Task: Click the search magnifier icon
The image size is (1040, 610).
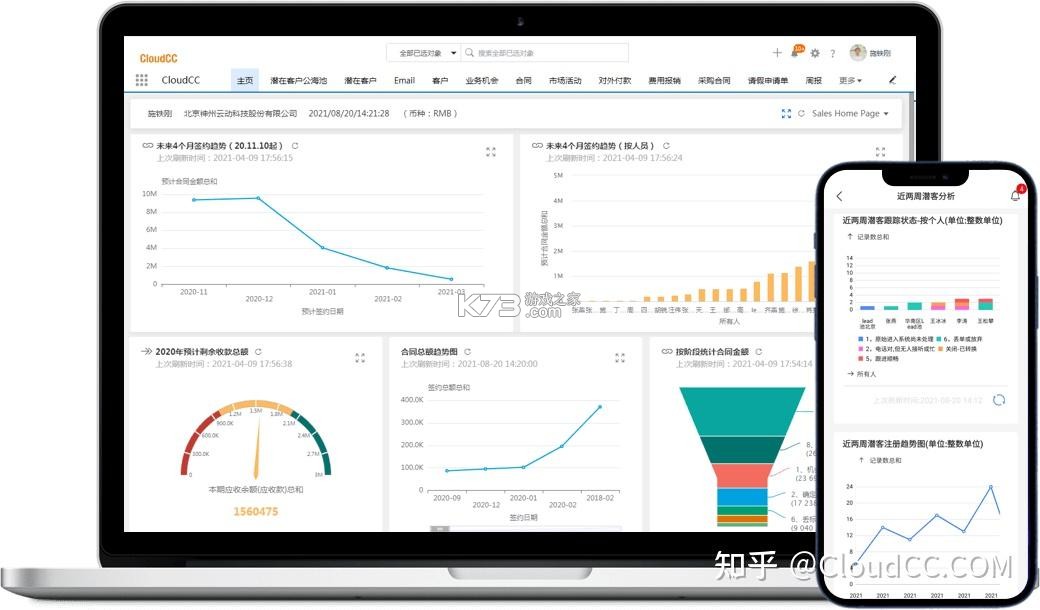Action: 470,52
